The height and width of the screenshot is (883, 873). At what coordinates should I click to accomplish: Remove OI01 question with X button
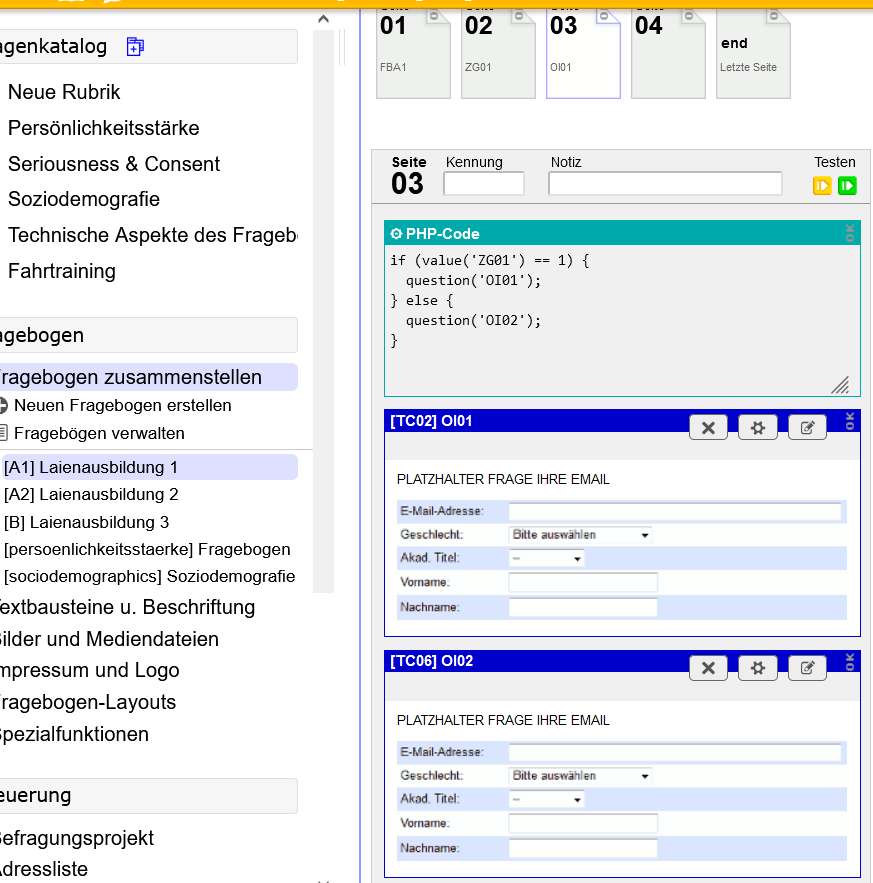[x=708, y=428]
